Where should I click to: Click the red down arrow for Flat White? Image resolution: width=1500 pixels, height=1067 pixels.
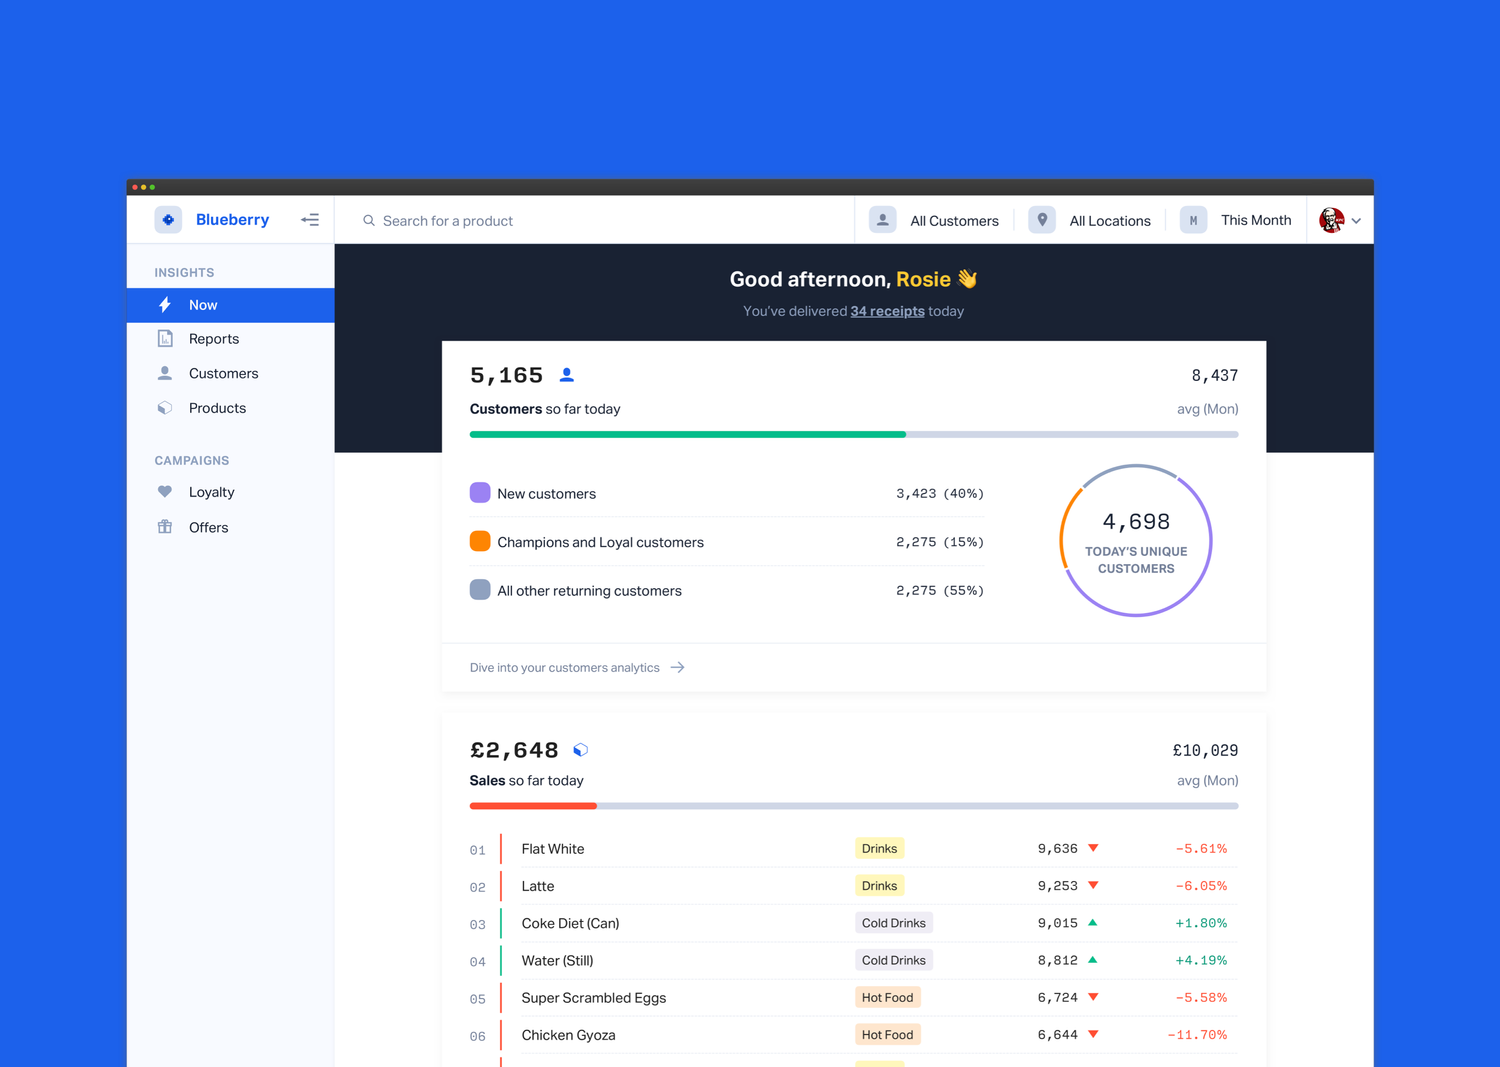coord(1093,848)
